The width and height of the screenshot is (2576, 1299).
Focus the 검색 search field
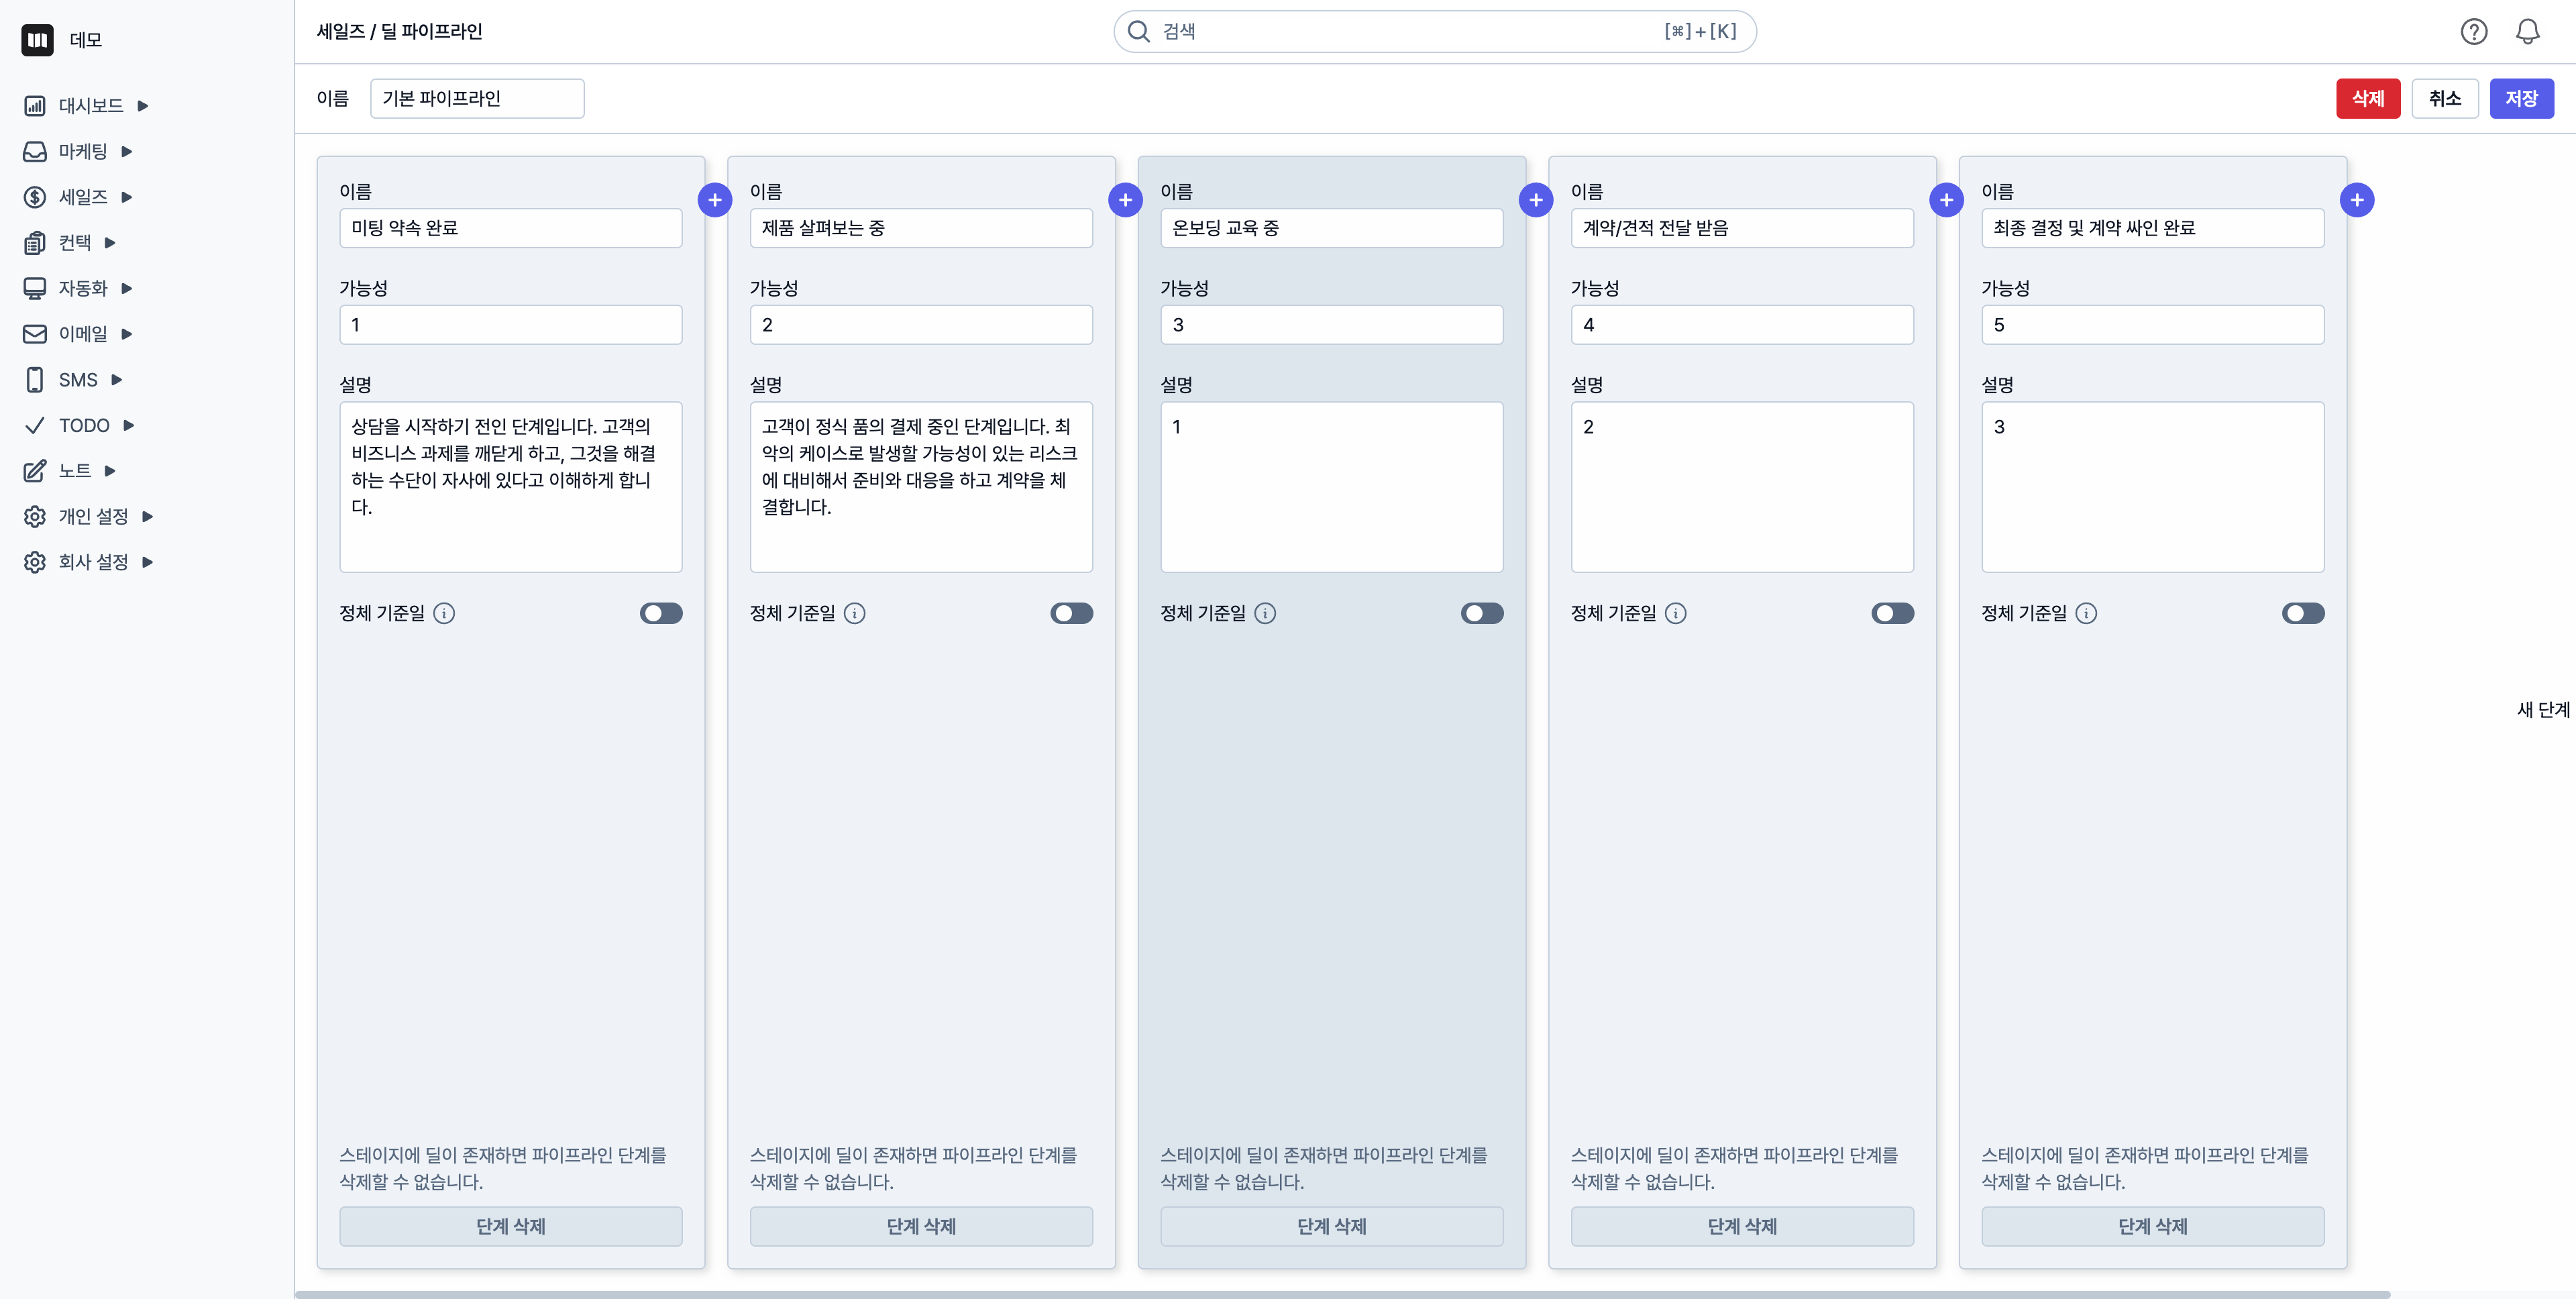point(1435,32)
